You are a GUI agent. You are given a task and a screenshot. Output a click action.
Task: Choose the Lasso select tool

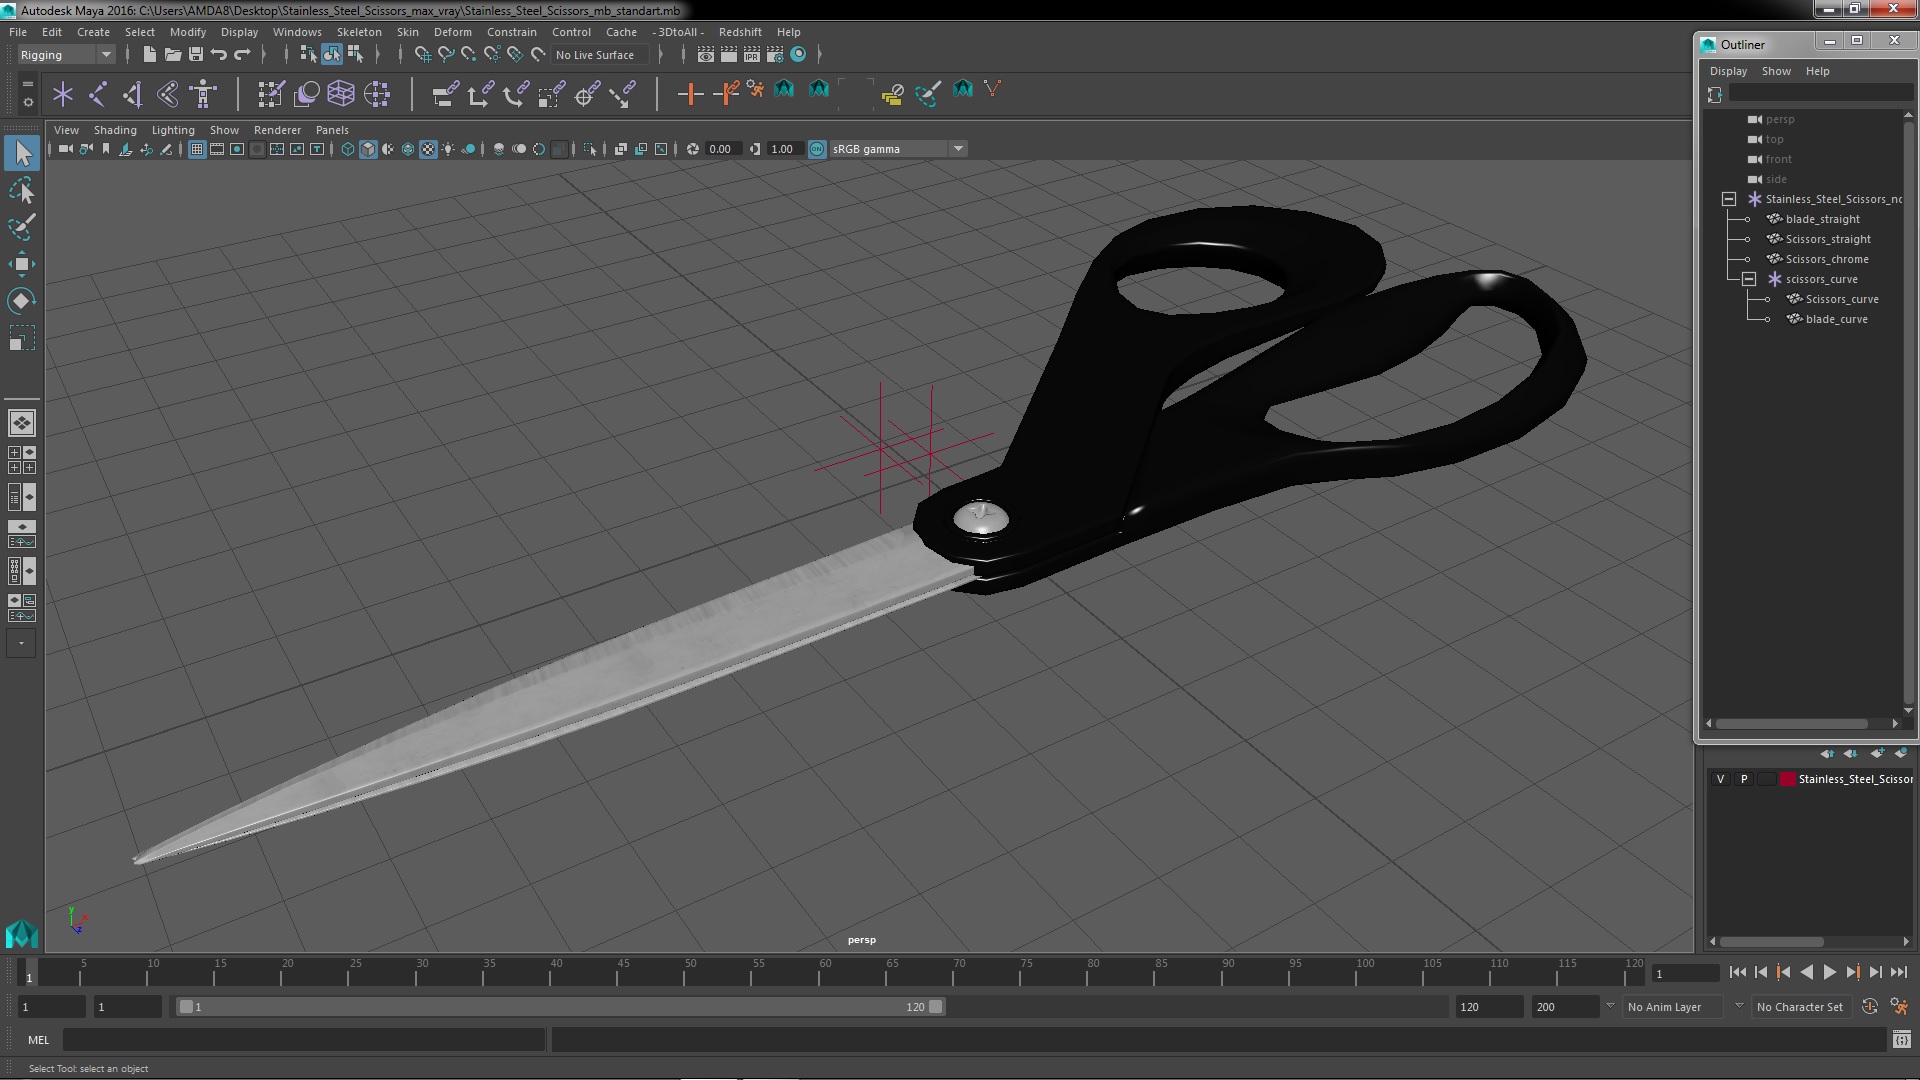[x=21, y=190]
